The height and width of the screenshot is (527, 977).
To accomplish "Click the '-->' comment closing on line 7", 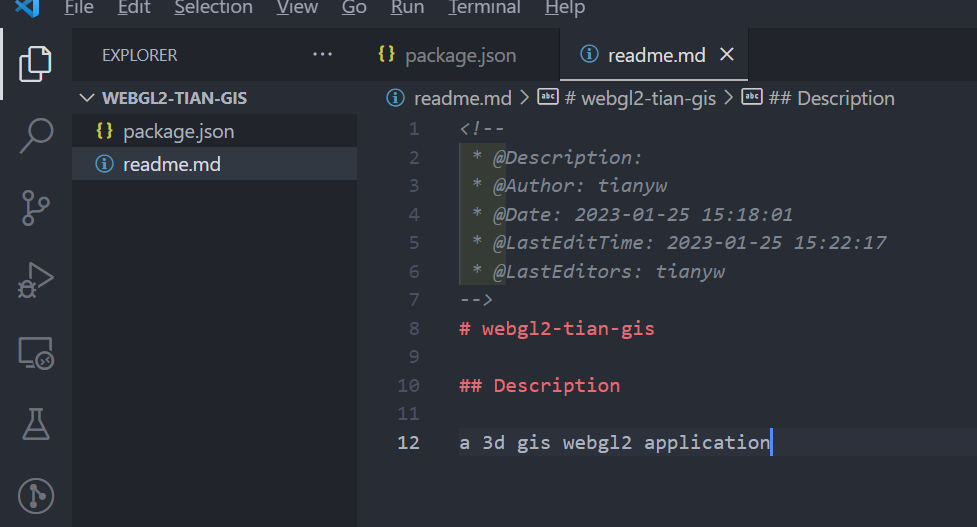I will (x=476, y=300).
